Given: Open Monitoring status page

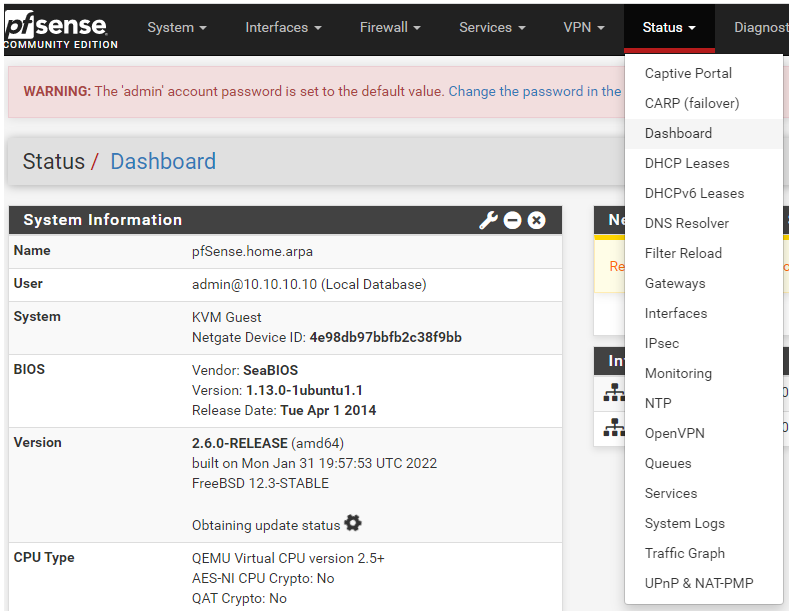Looking at the screenshot, I should (x=703, y=373).
